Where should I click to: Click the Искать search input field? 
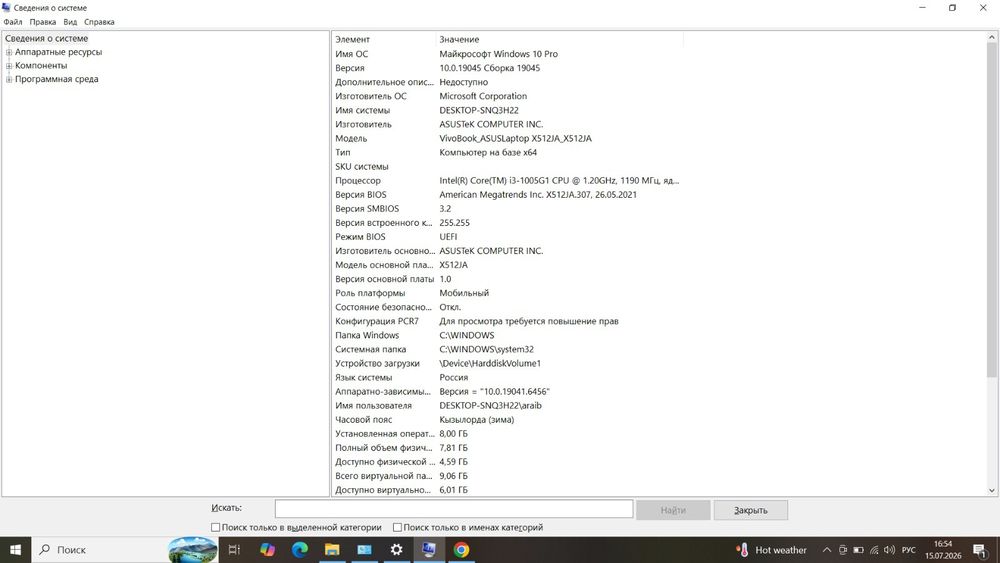(x=454, y=509)
